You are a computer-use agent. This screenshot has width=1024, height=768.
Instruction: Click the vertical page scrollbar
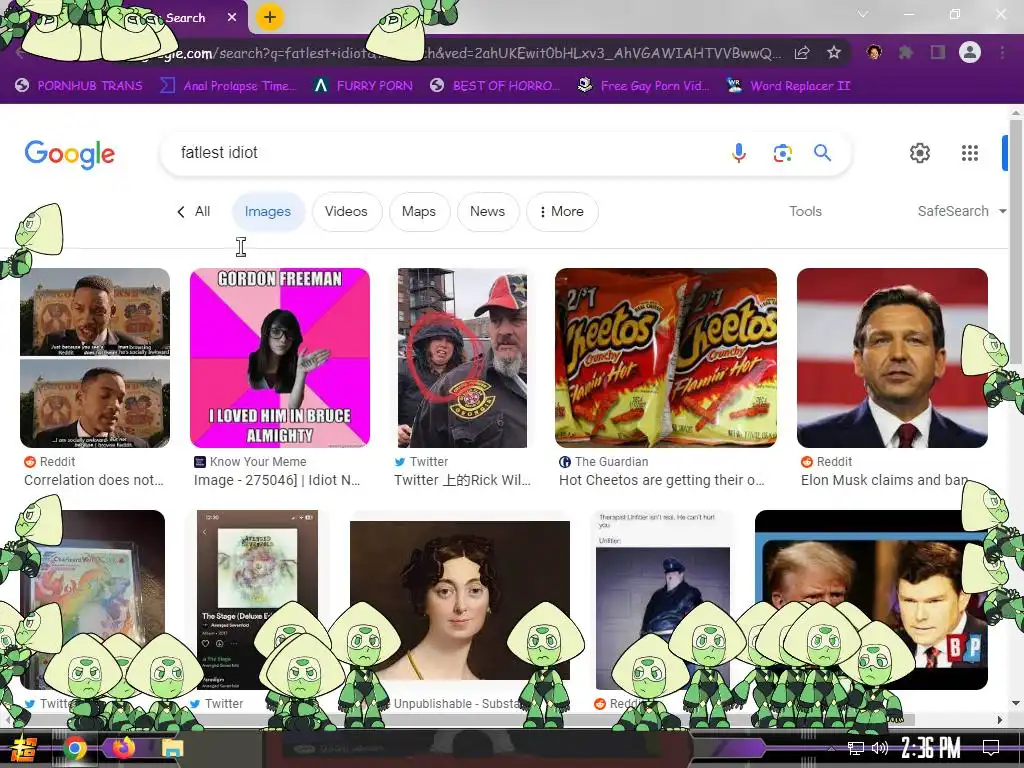[x=1016, y=242]
